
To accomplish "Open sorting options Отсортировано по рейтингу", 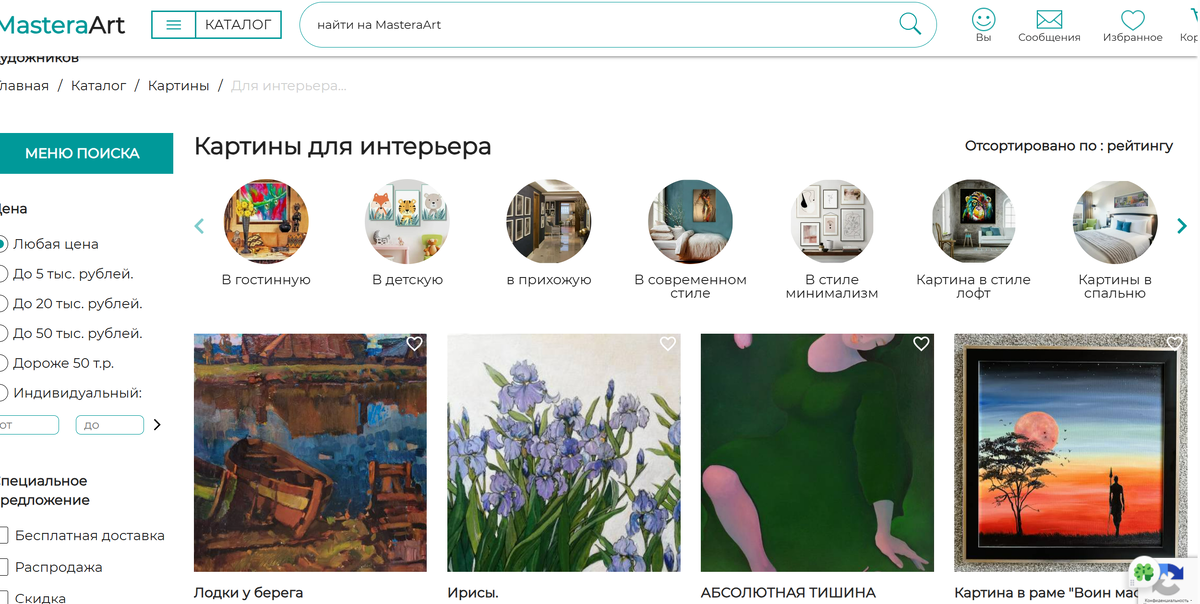I will click(1069, 146).
